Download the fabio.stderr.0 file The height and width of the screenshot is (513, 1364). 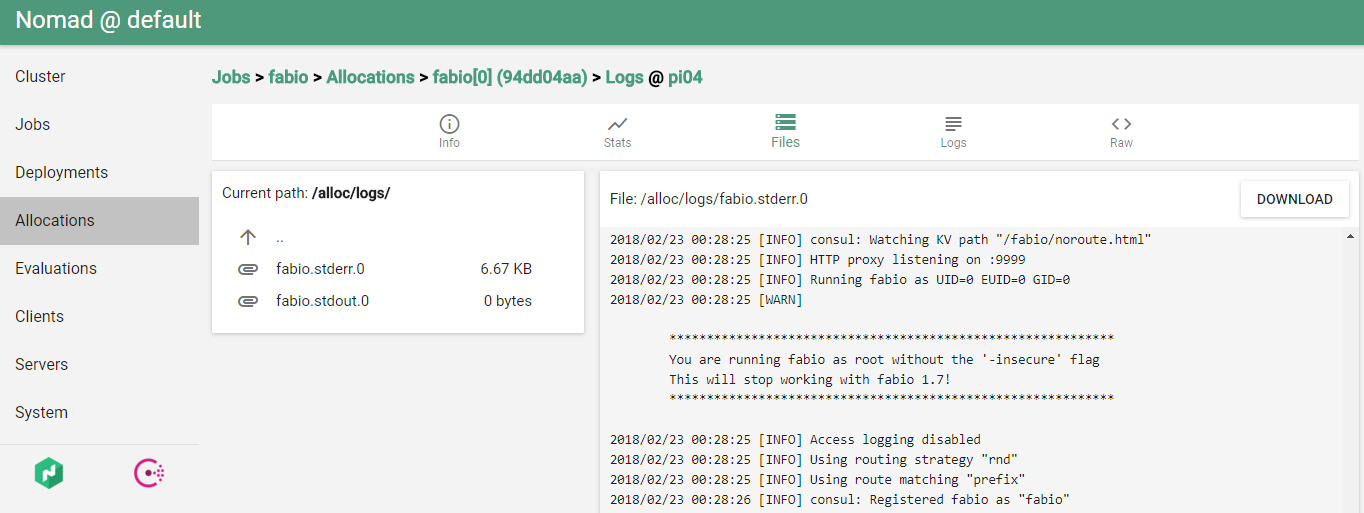coord(1294,199)
